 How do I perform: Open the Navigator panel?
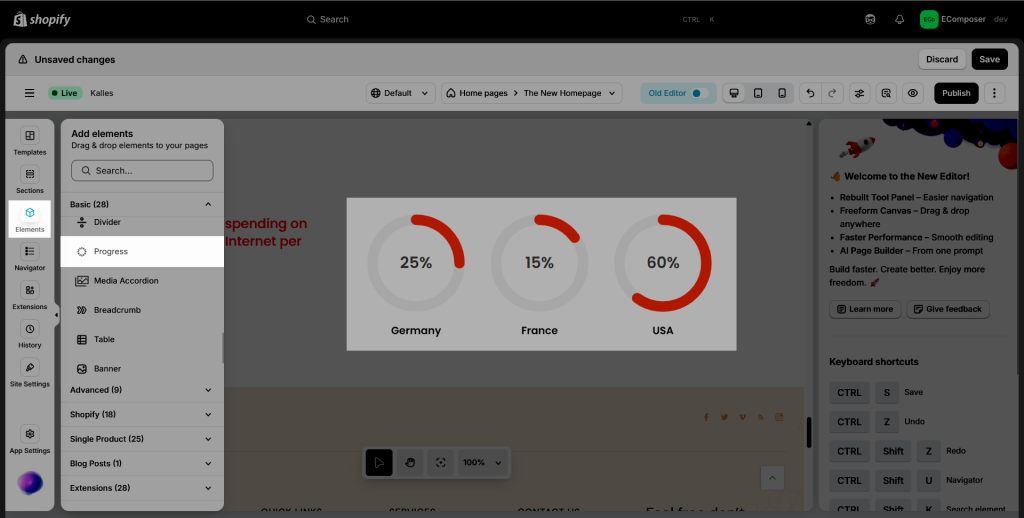pyautogui.click(x=30, y=257)
